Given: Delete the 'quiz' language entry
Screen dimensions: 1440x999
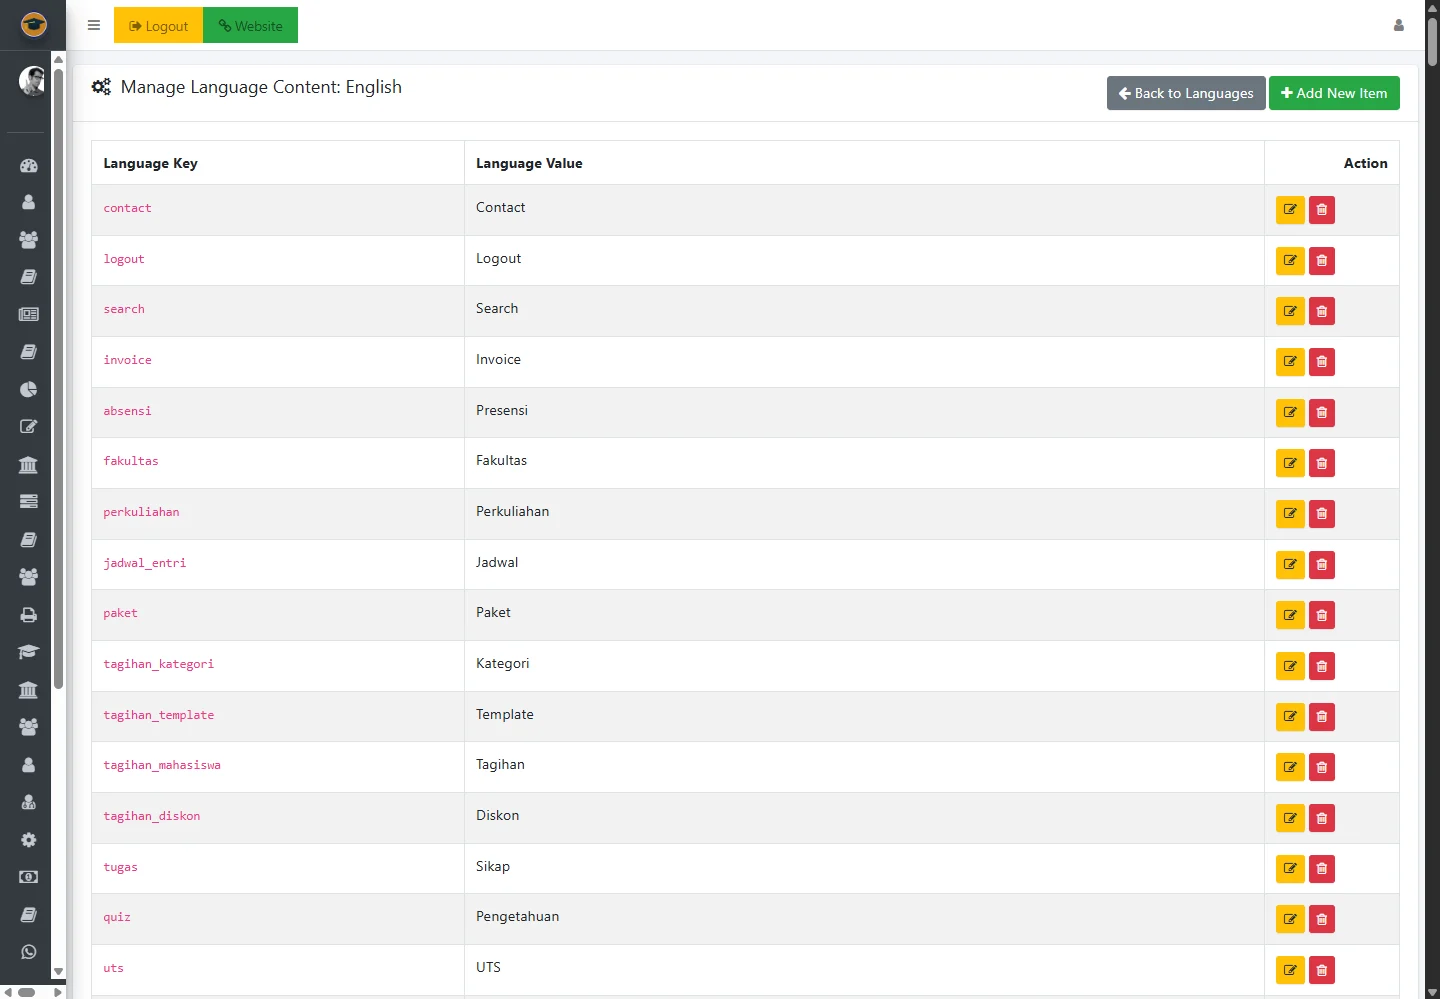Looking at the screenshot, I should click(1321, 919).
